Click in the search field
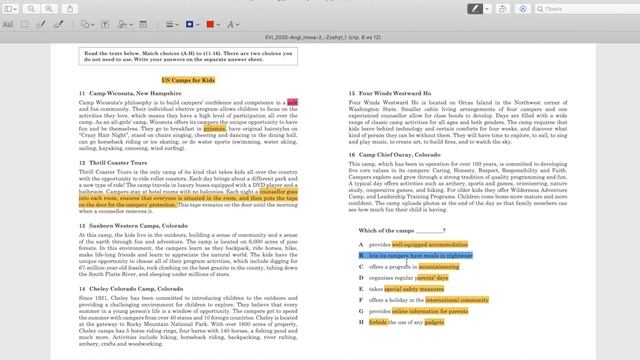 pyautogui.click(x=588, y=9)
